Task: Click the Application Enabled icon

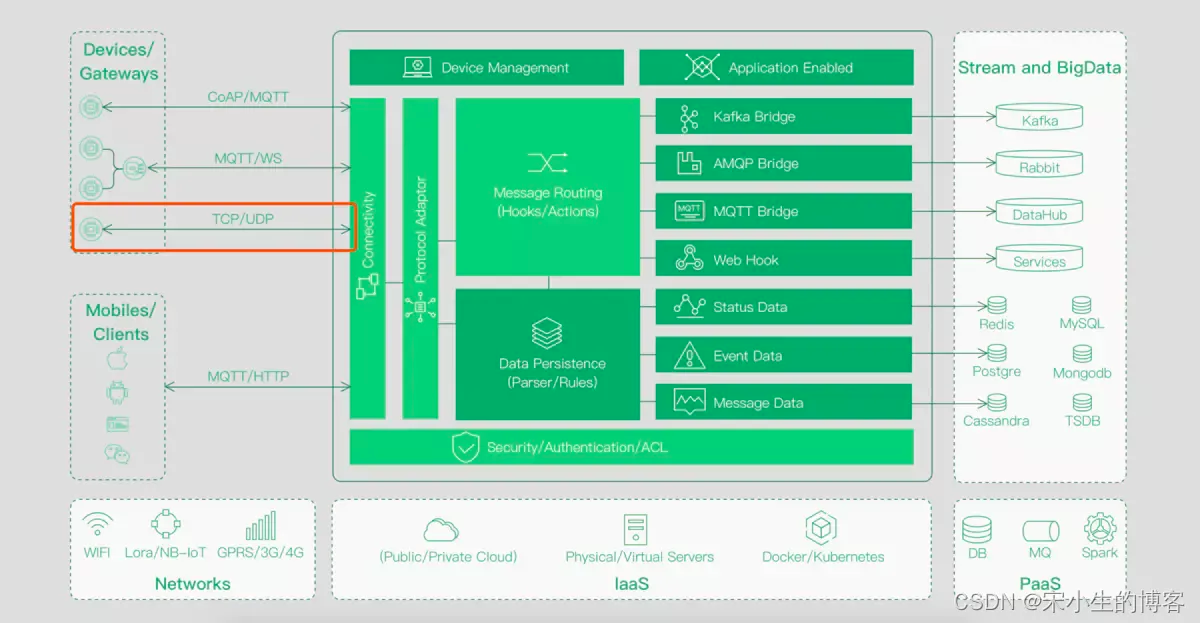Action: click(x=702, y=68)
